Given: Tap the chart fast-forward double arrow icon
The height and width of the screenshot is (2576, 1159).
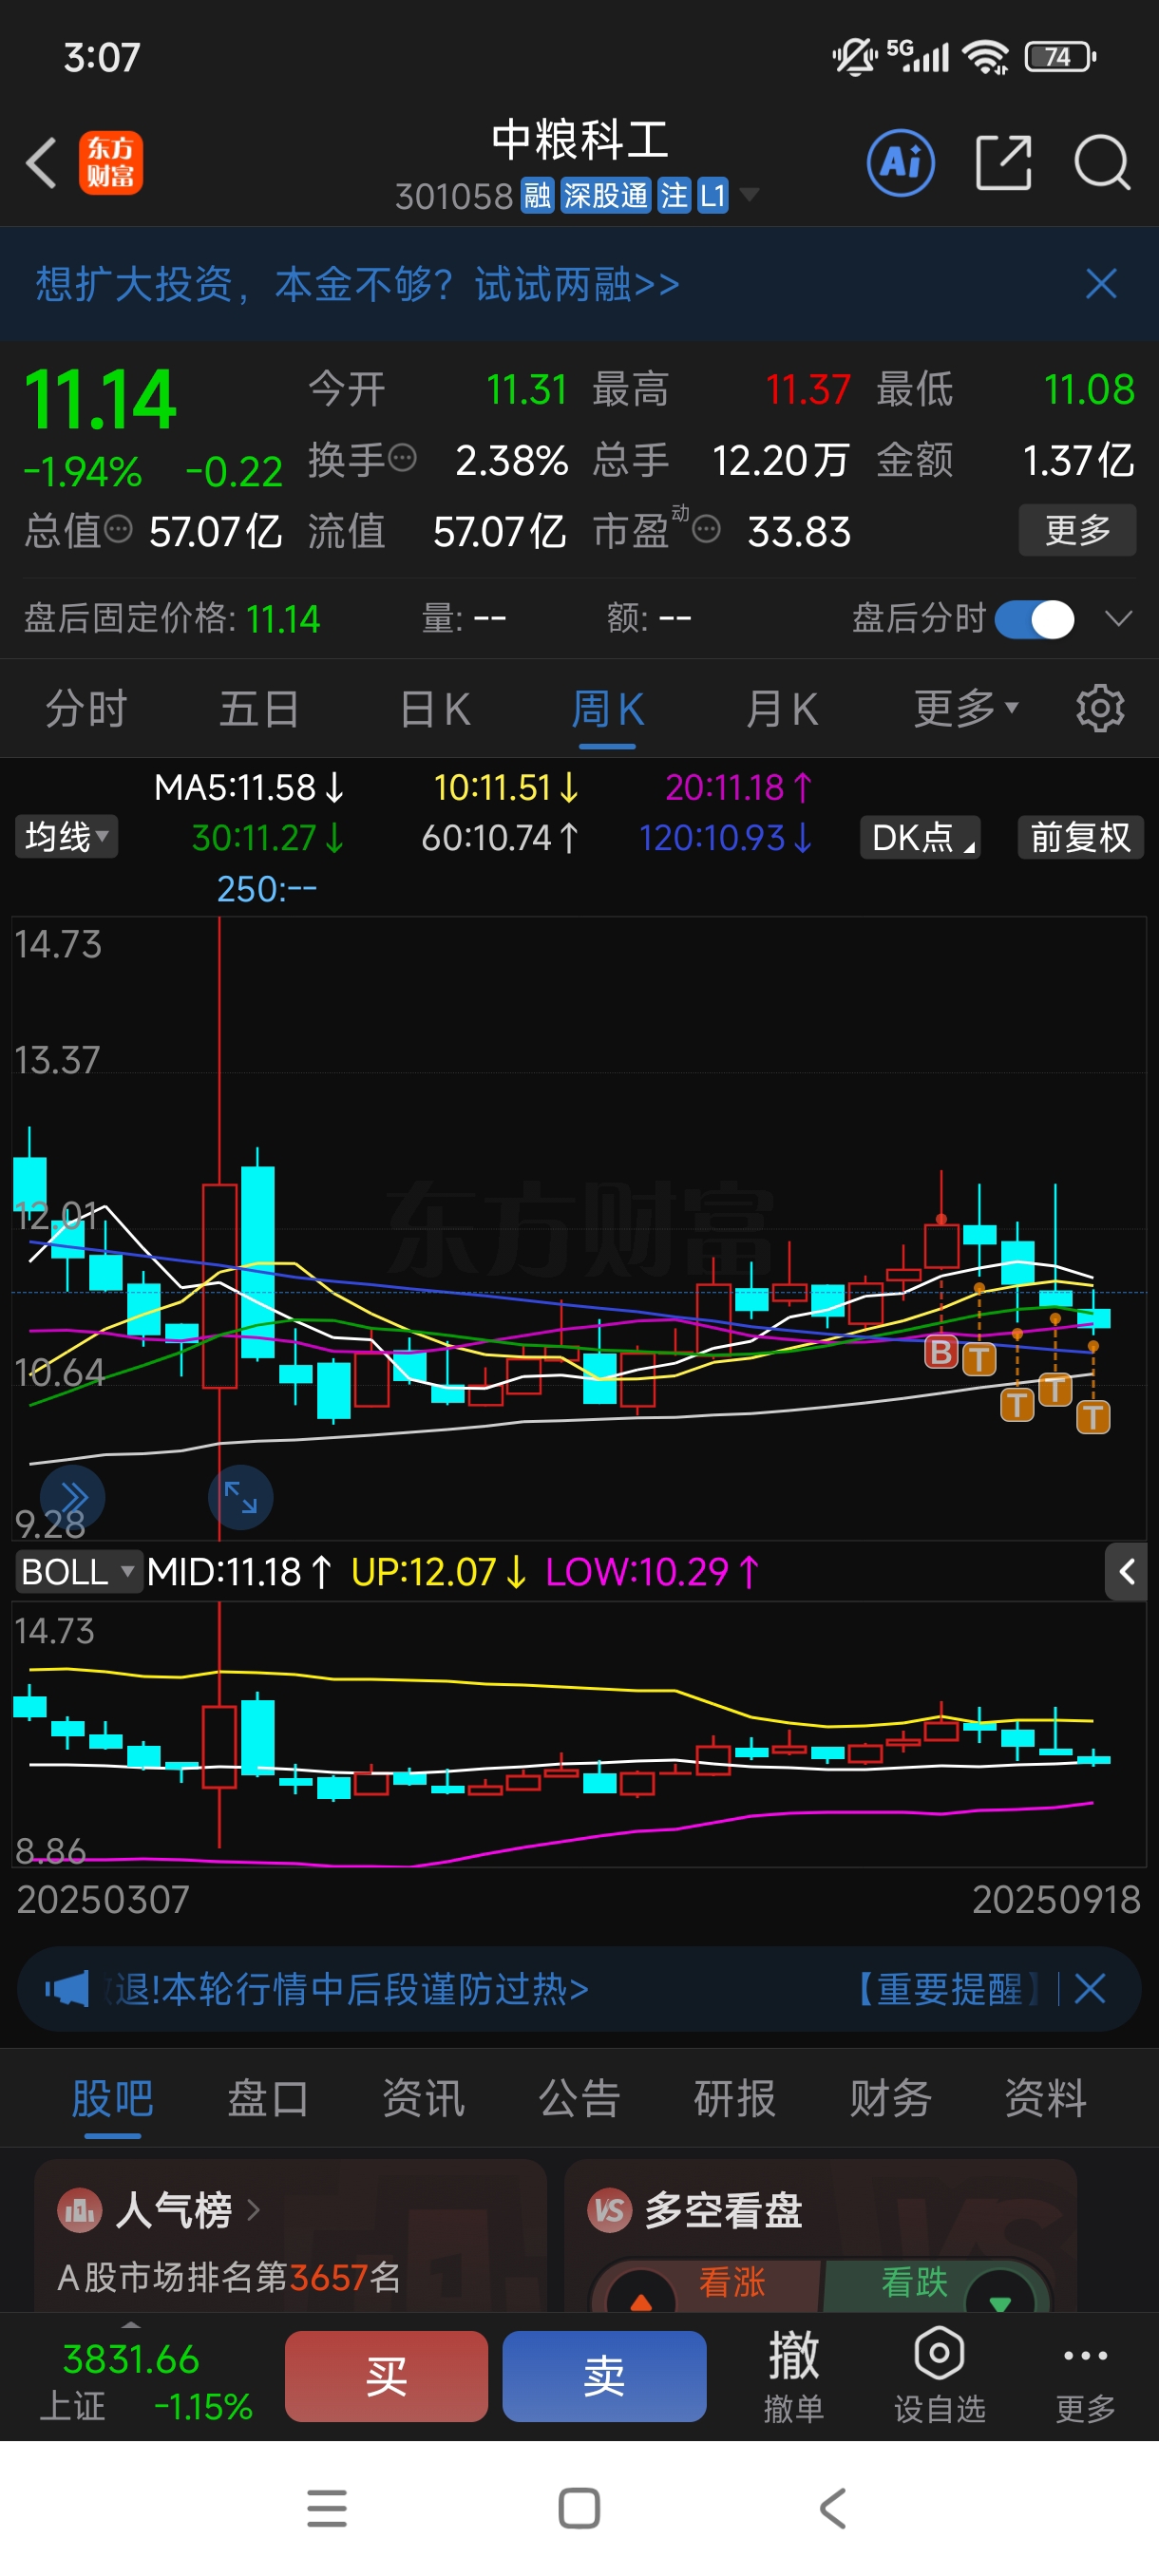Looking at the screenshot, I should 72,1497.
